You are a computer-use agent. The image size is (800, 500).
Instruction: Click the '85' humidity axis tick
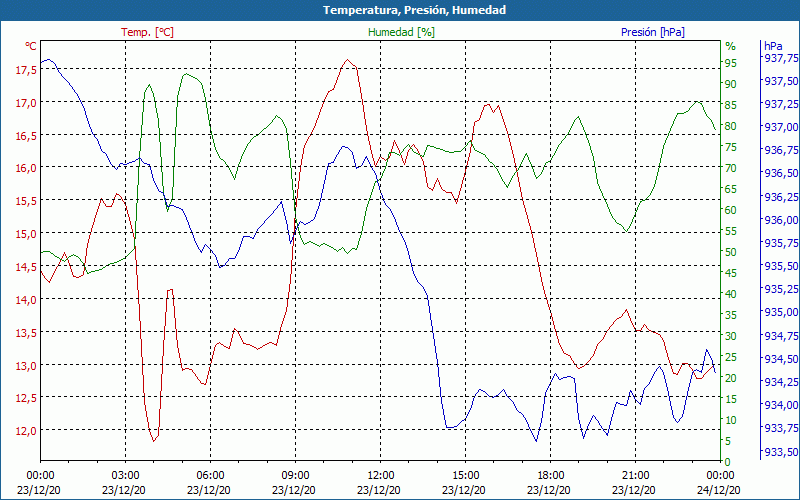pyautogui.click(x=731, y=106)
